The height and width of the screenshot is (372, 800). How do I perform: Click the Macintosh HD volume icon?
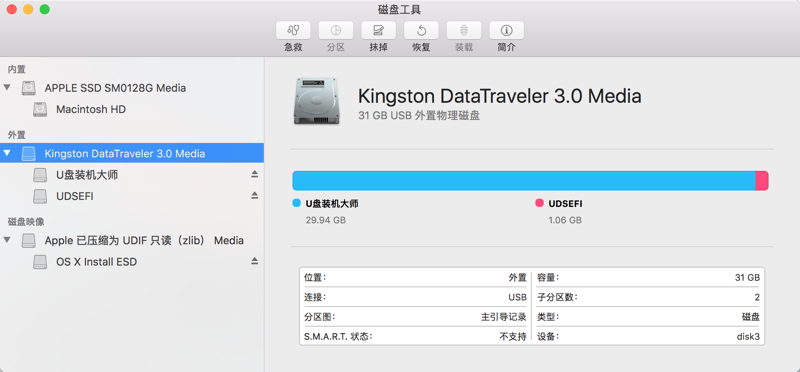click(x=40, y=109)
